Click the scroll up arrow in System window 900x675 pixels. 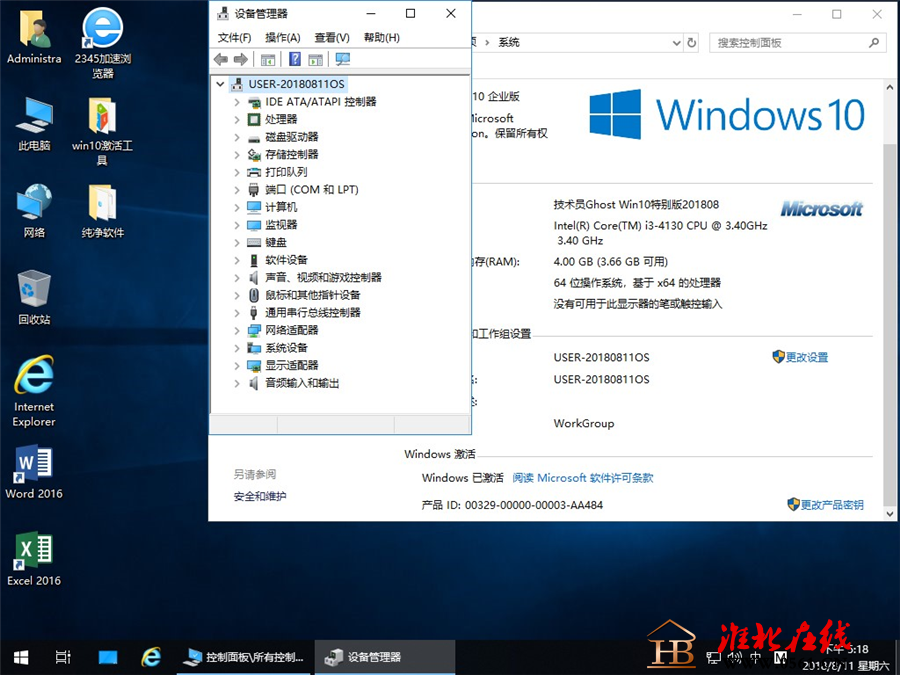coord(890,87)
